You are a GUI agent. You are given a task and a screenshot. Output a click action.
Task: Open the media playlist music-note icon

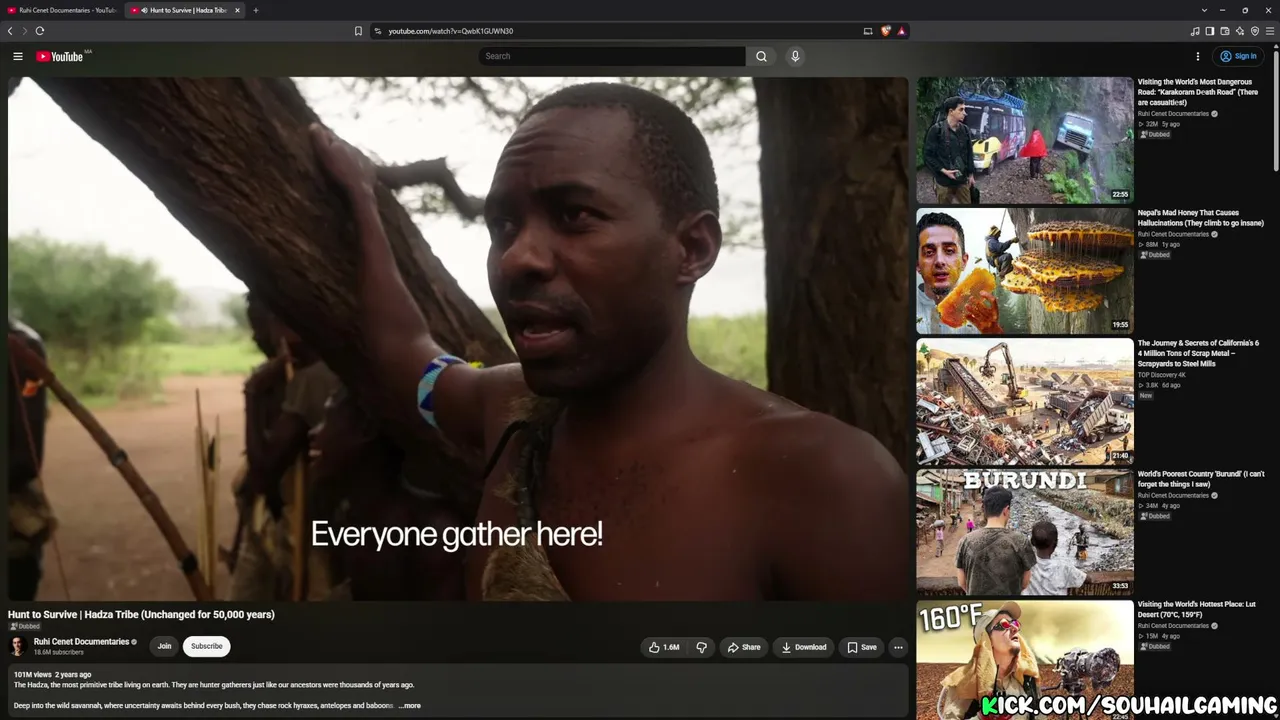tap(1195, 31)
